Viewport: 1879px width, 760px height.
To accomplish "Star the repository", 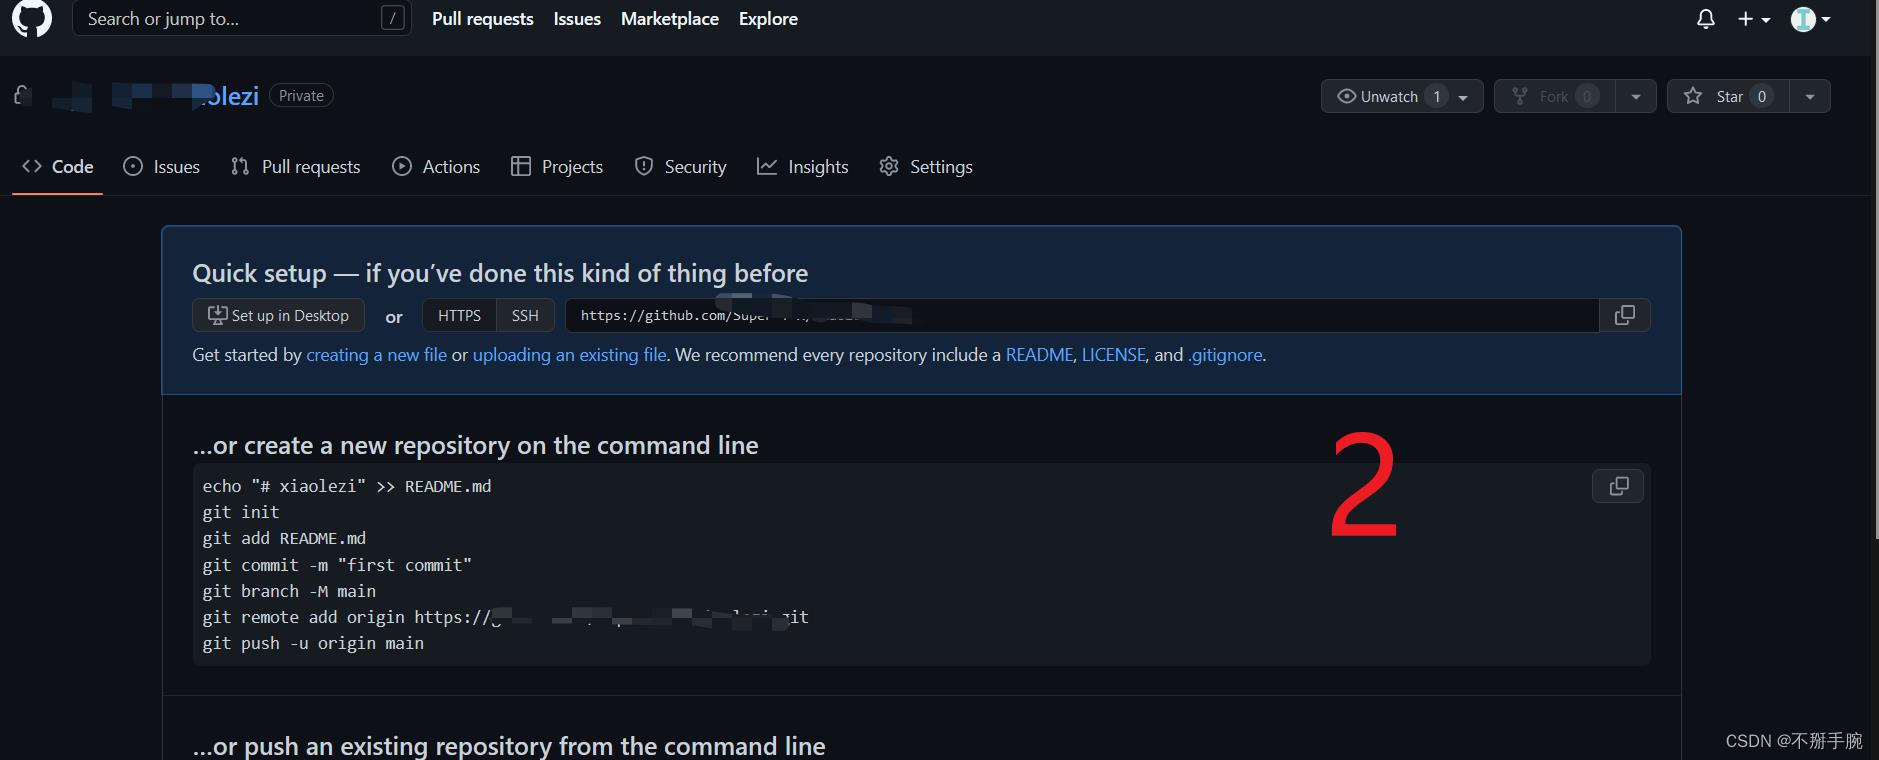I will pyautogui.click(x=1728, y=96).
